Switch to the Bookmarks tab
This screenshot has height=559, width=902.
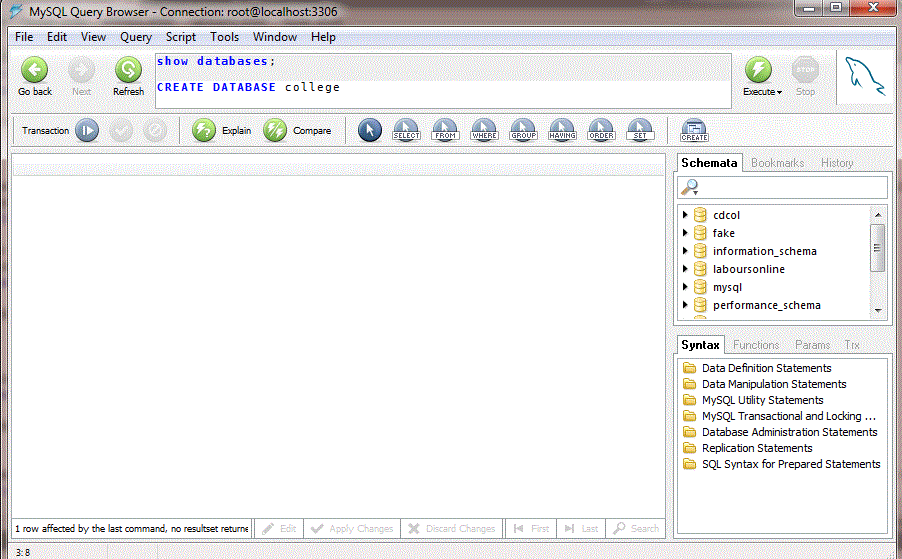coord(777,163)
